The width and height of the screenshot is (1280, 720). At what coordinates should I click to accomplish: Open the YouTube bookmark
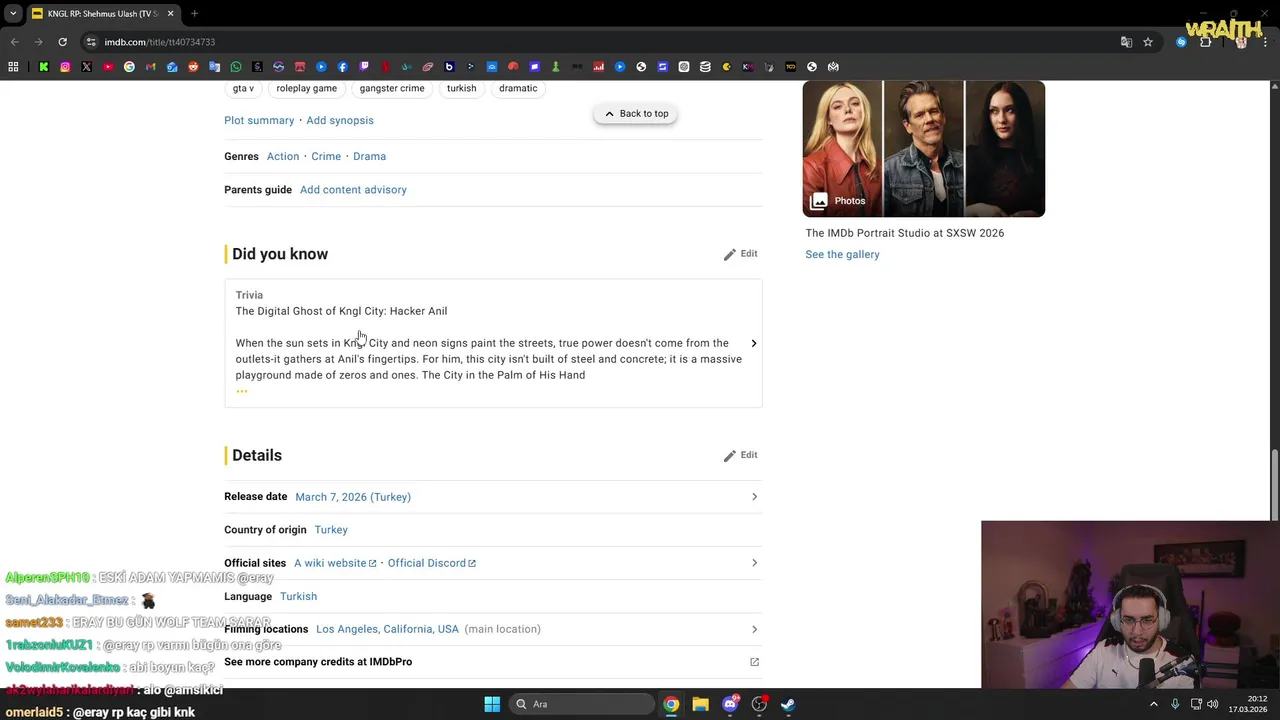click(108, 67)
